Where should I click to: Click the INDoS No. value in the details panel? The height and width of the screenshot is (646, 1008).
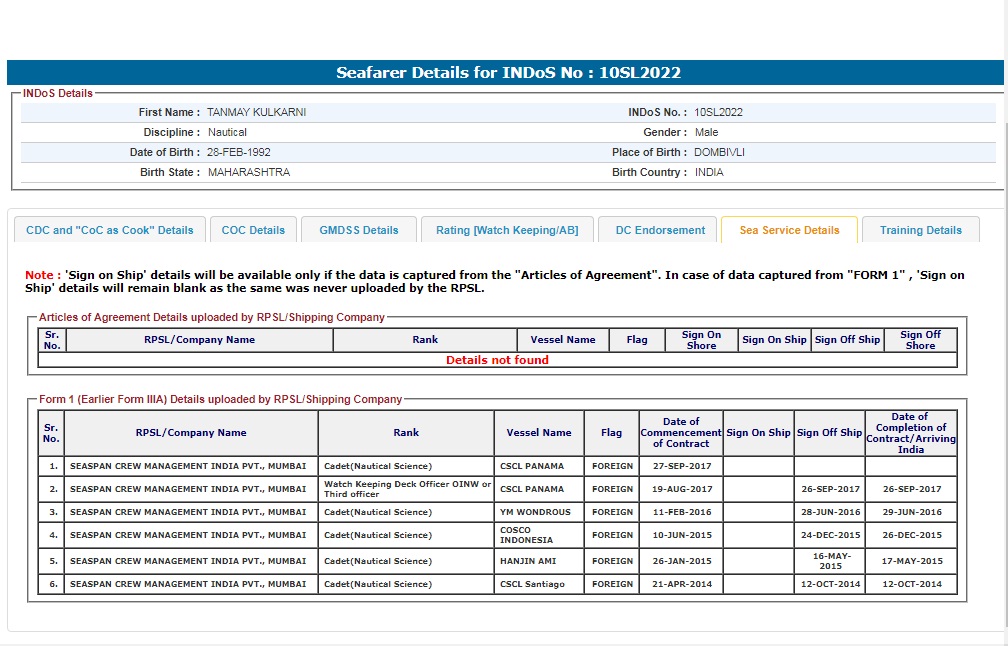point(718,113)
